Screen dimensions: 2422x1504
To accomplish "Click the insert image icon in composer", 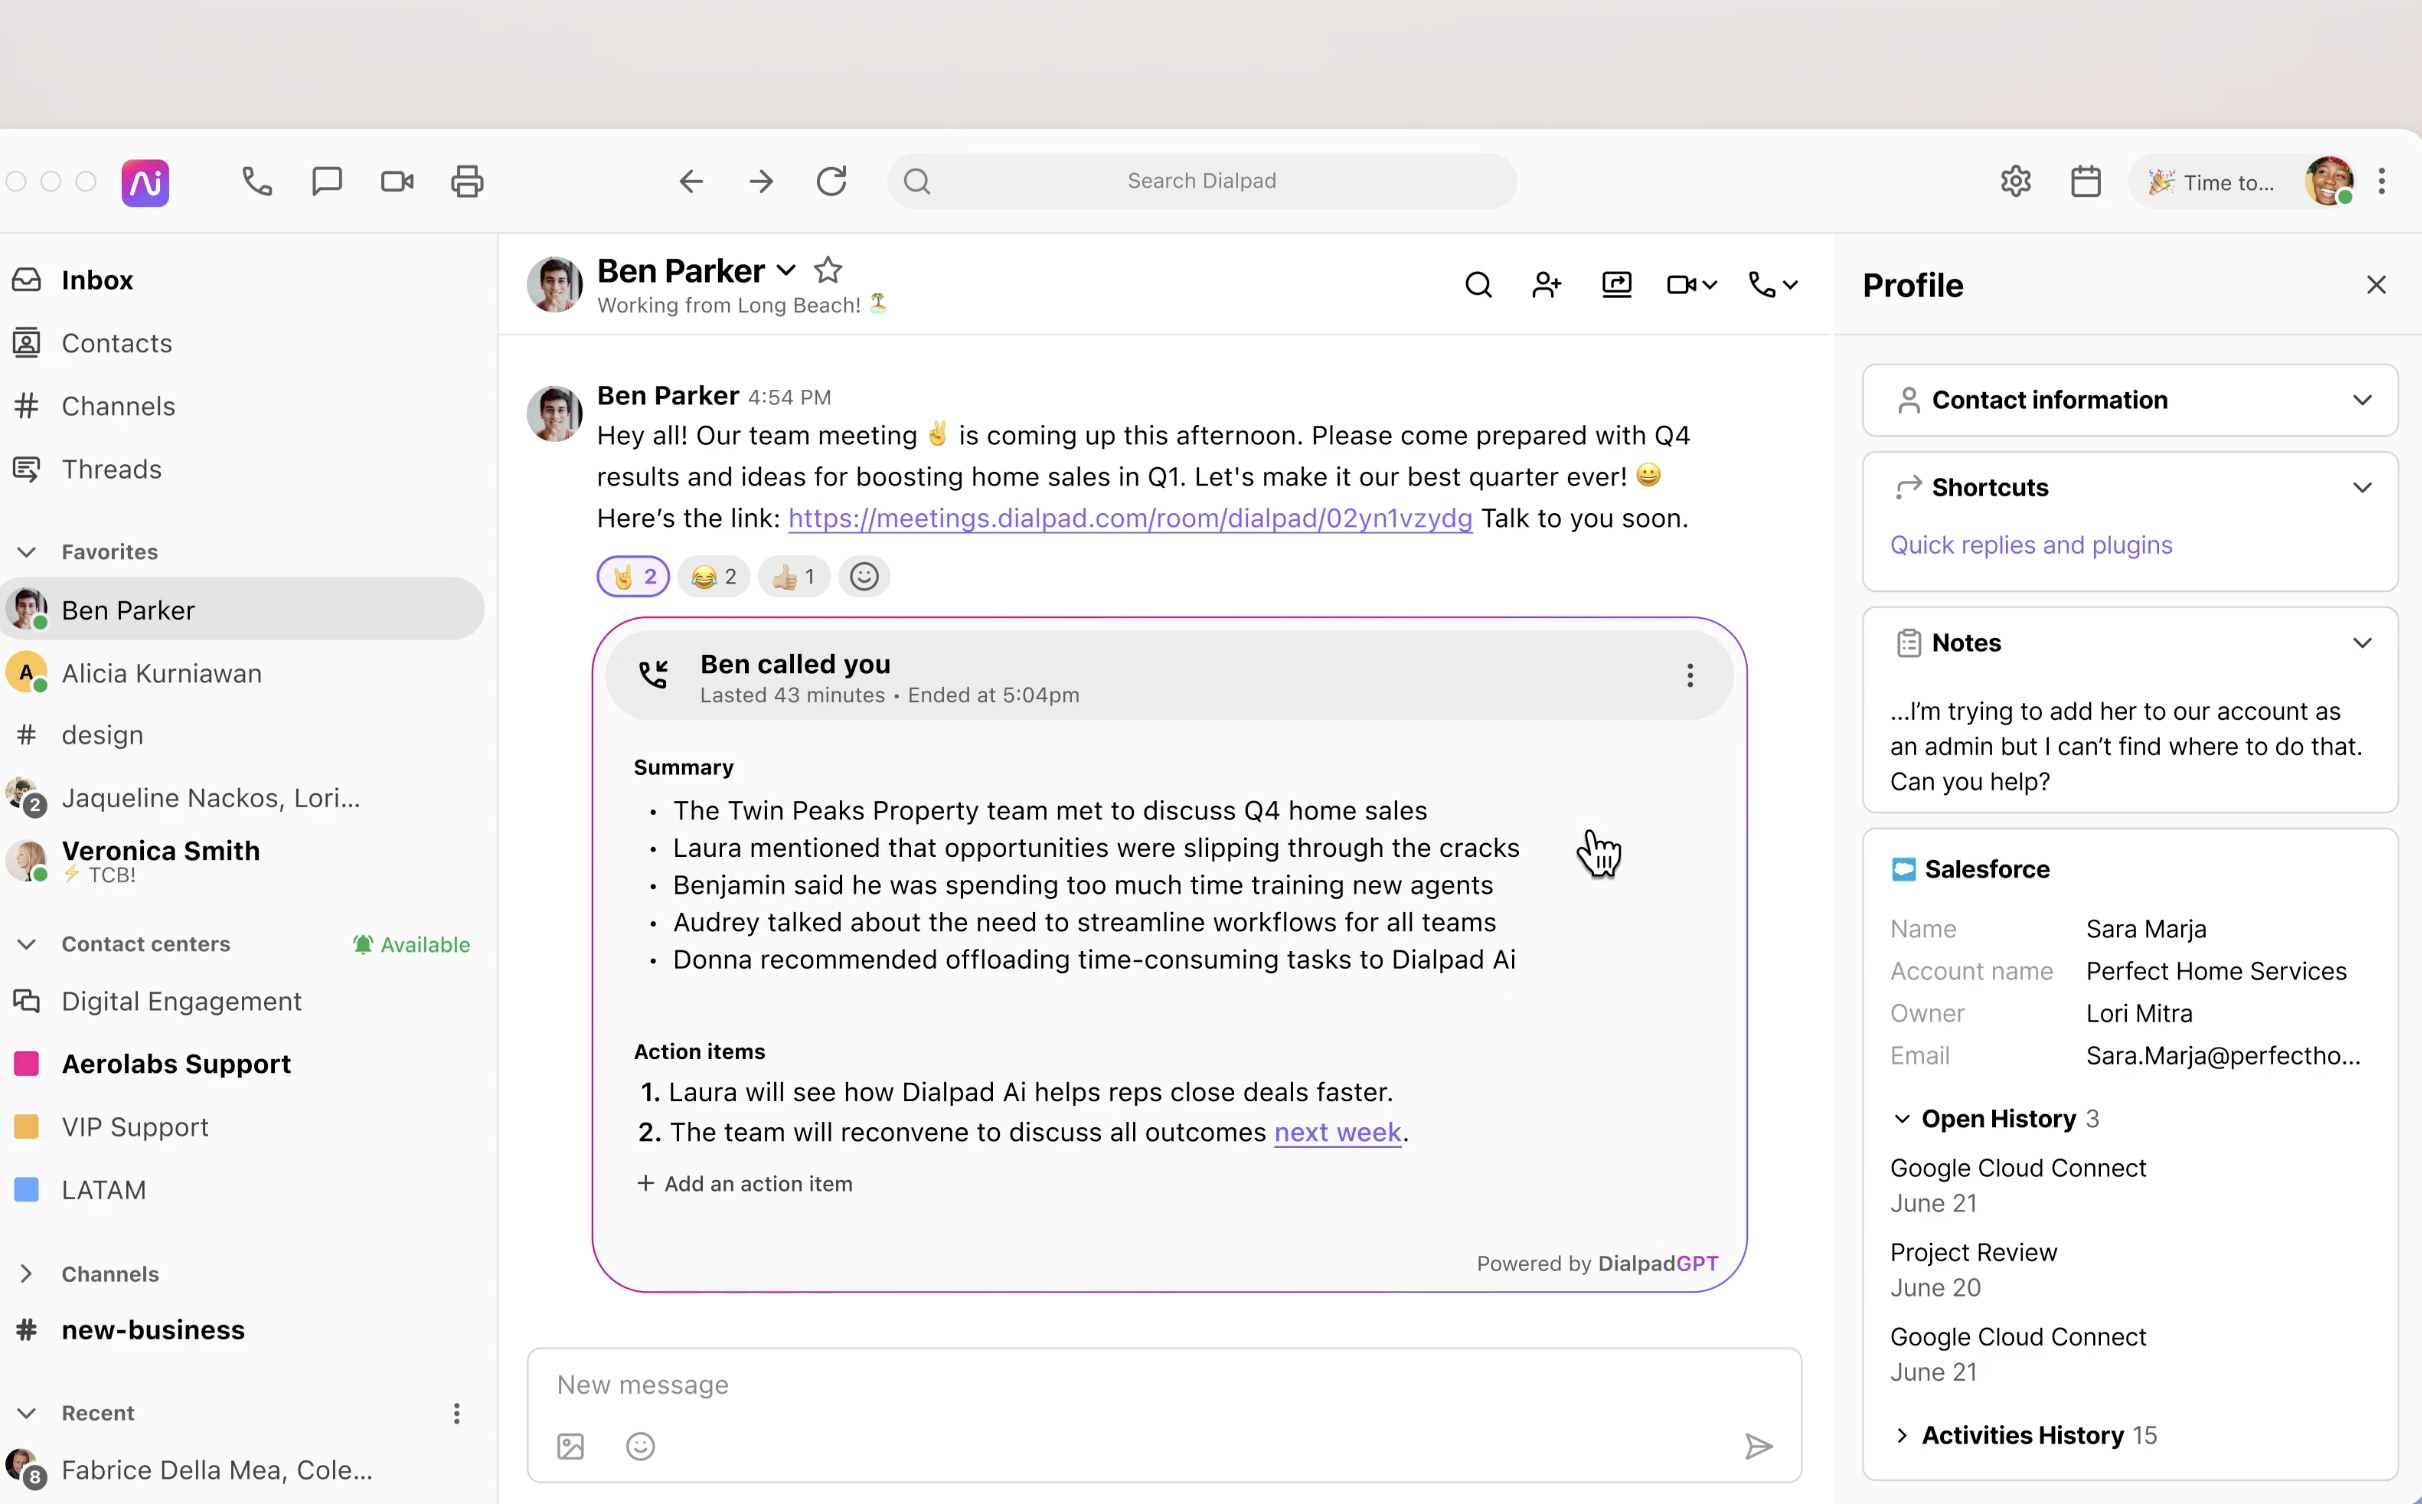I will tap(570, 1446).
